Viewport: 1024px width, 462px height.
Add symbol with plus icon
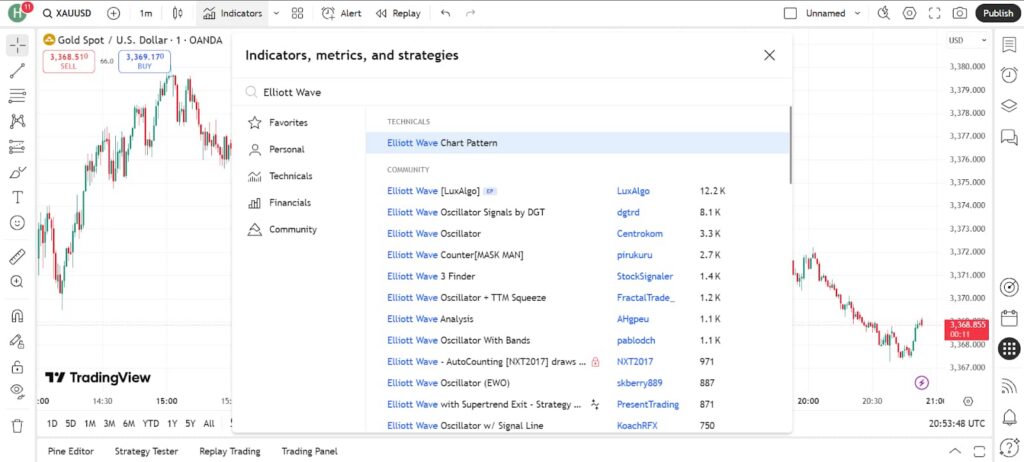[114, 13]
